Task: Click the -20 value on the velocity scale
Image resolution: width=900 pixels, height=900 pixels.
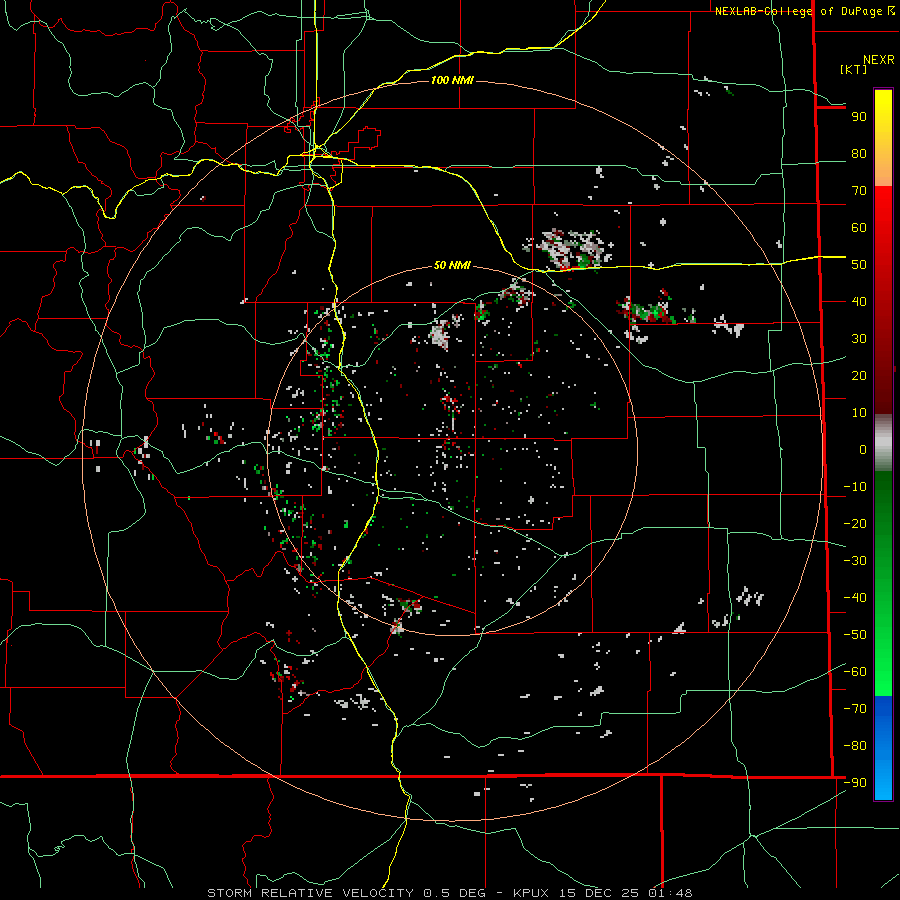Action: pyautogui.click(x=855, y=524)
